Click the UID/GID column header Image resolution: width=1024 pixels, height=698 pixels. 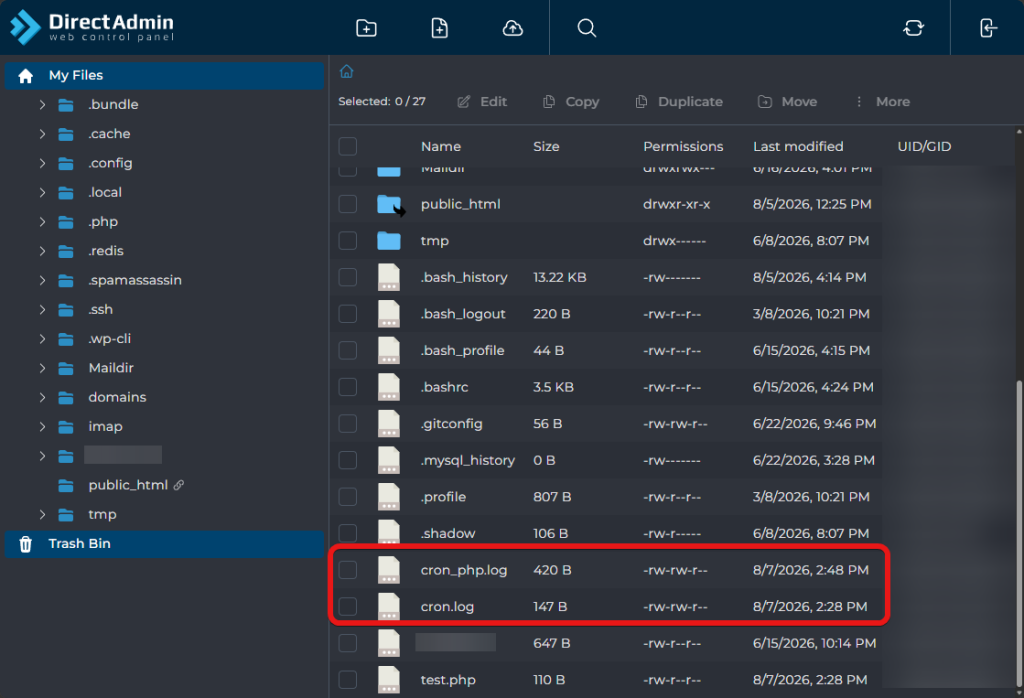point(924,146)
